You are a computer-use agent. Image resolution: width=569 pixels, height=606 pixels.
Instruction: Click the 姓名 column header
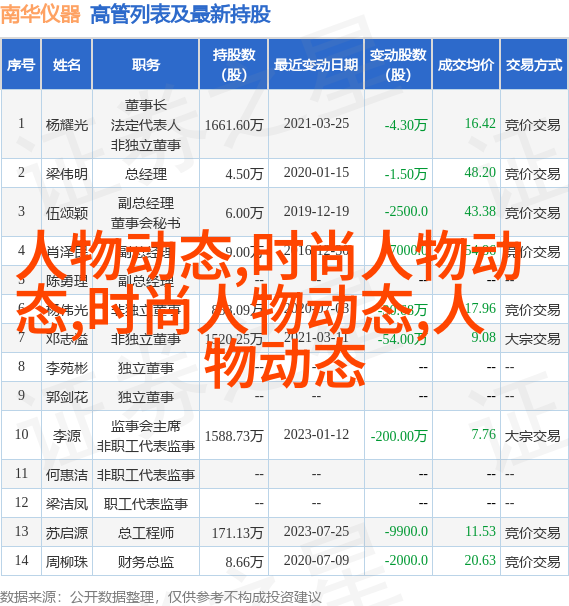click(66, 65)
